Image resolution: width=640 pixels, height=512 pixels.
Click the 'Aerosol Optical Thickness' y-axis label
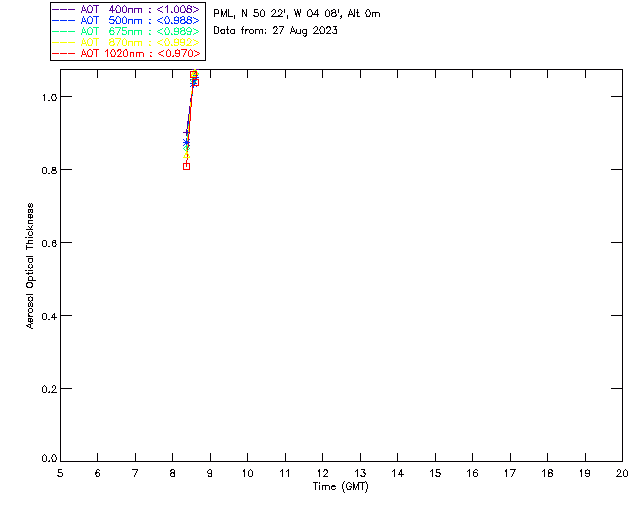(30, 266)
